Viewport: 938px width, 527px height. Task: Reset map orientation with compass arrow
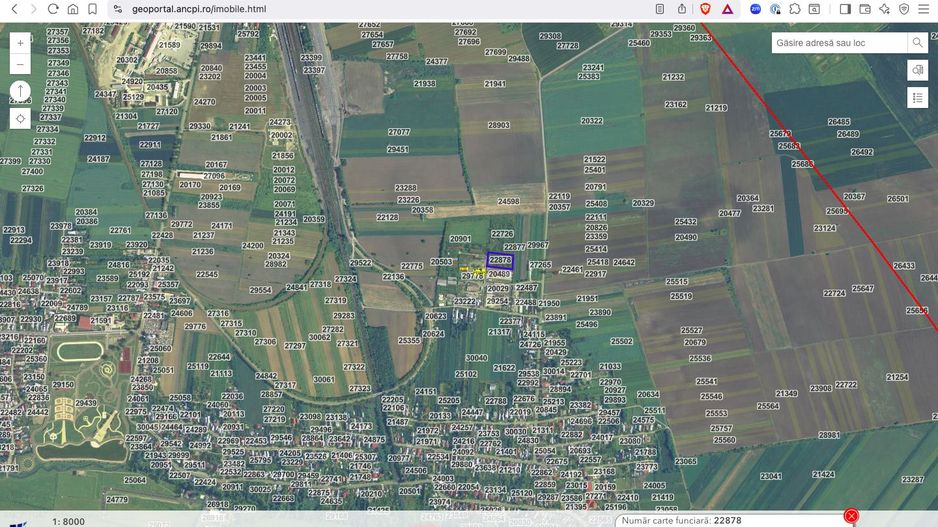[20, 91]
